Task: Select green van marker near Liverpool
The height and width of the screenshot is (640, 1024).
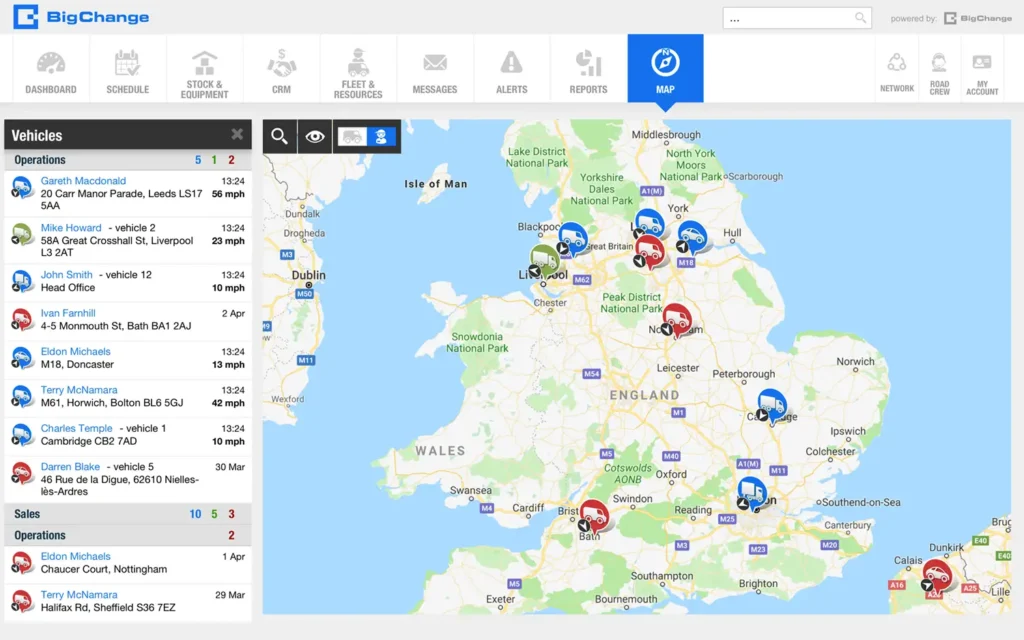Action: pyautogui.click(x=543, y=261)
